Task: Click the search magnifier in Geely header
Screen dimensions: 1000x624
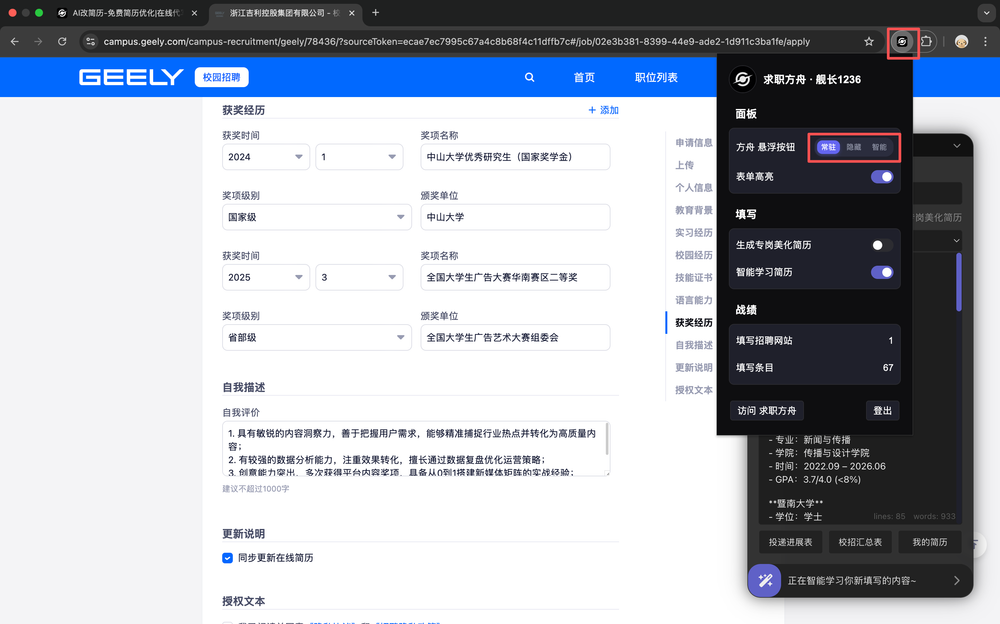Action: click(529, 77)
